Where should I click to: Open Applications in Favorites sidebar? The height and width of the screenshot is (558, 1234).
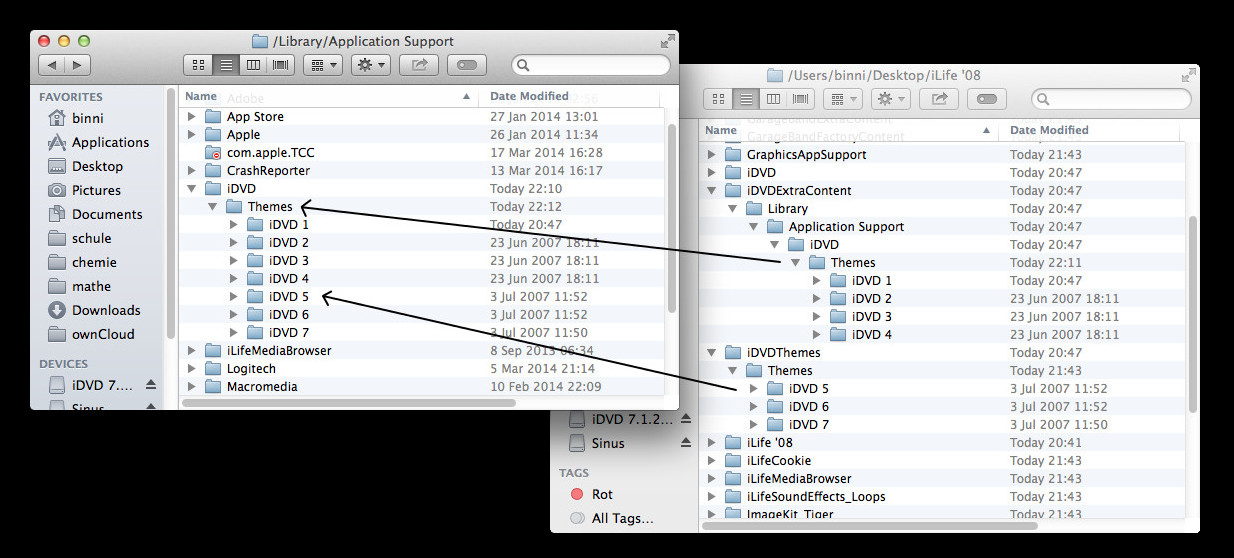coord(98,142)
